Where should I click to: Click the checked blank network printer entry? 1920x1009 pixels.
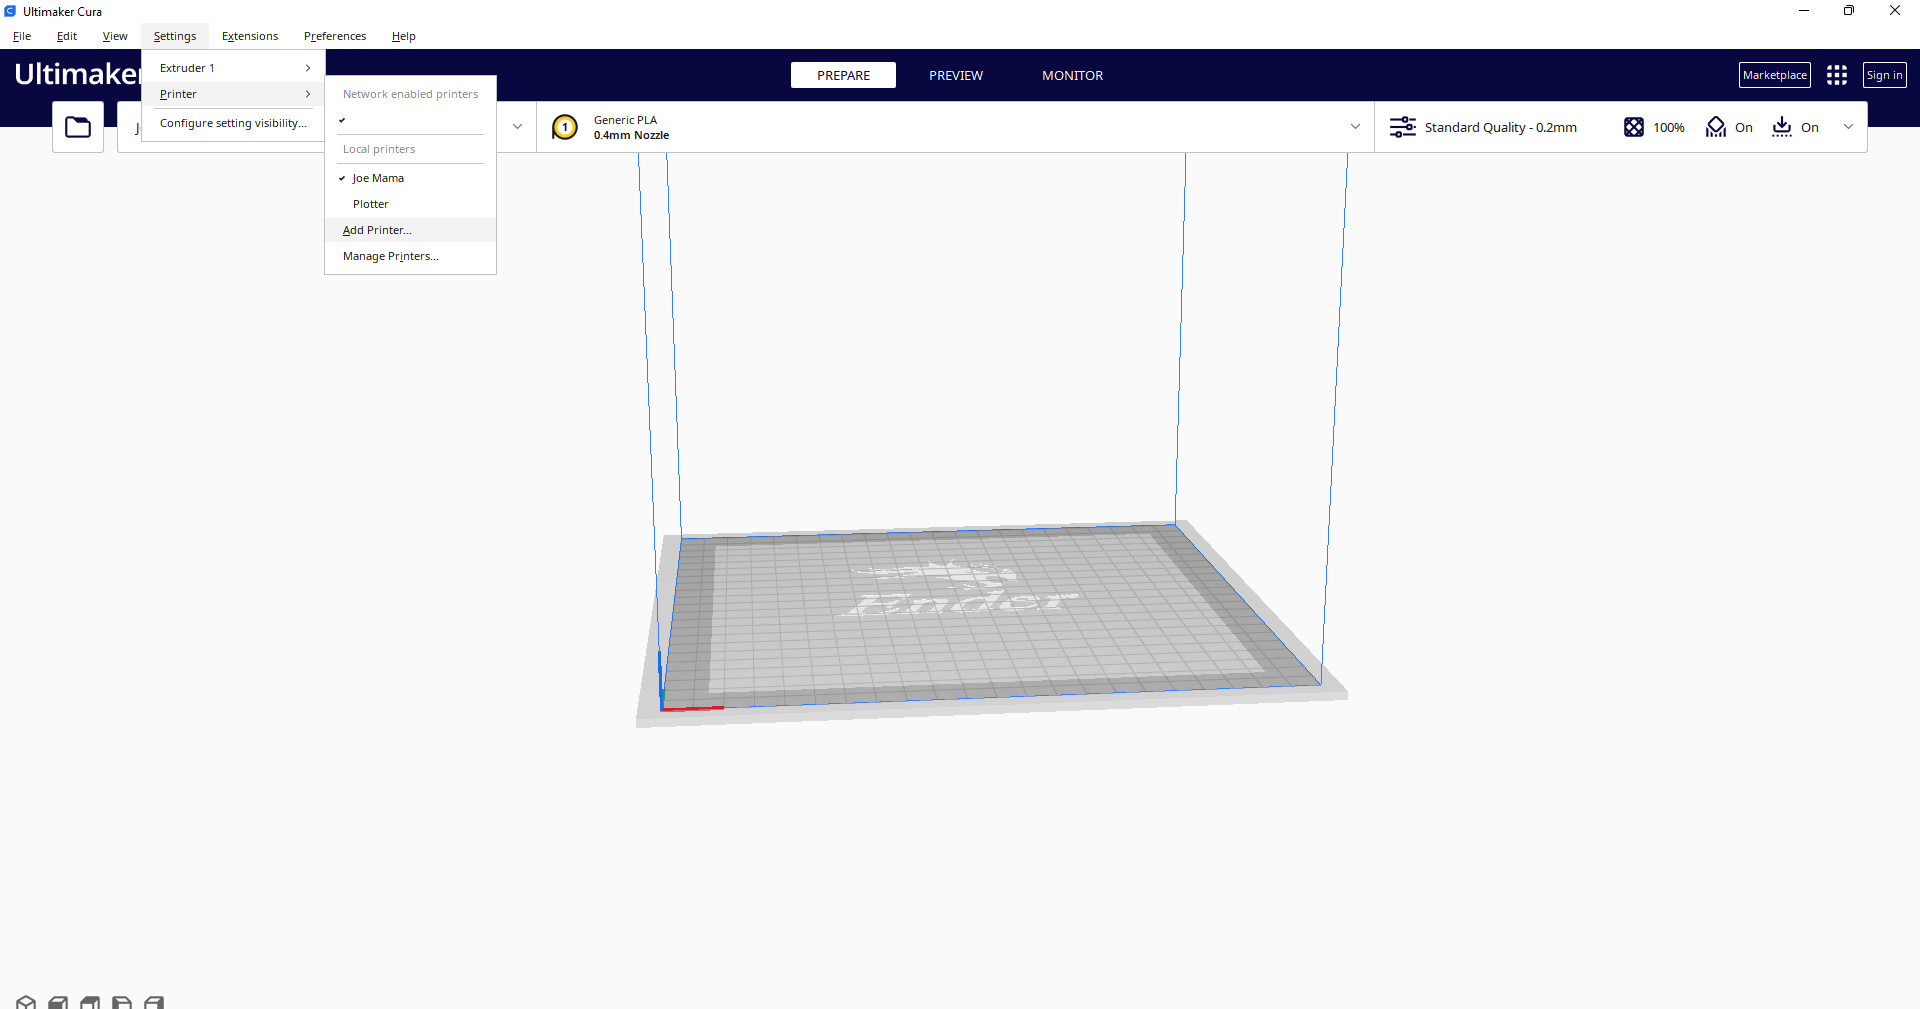tap(410, 120)
